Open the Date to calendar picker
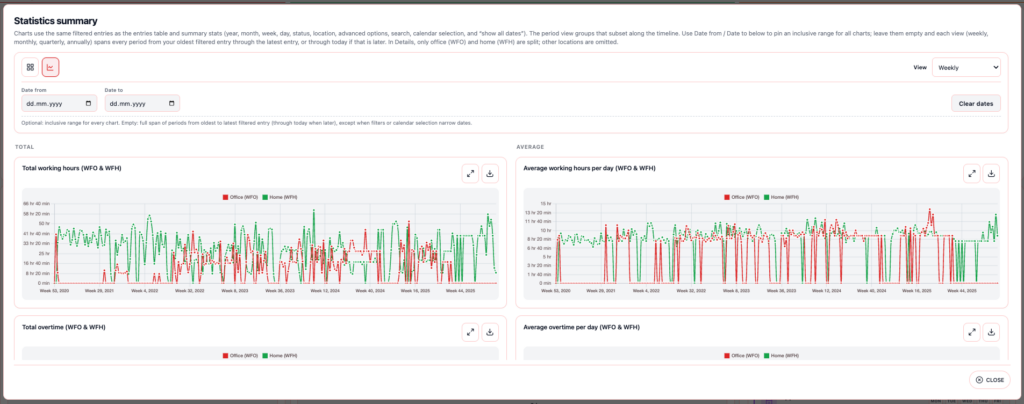This screenshot has width=1024, height=404. tap(172, 103)
